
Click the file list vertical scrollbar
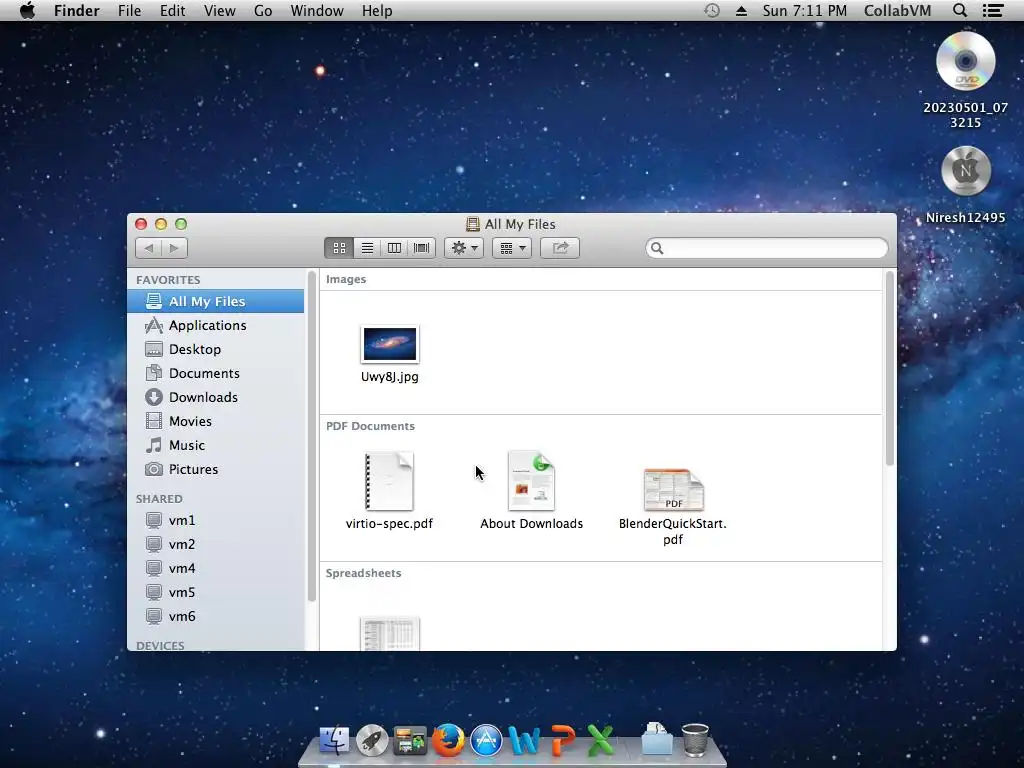click(889, 369)
